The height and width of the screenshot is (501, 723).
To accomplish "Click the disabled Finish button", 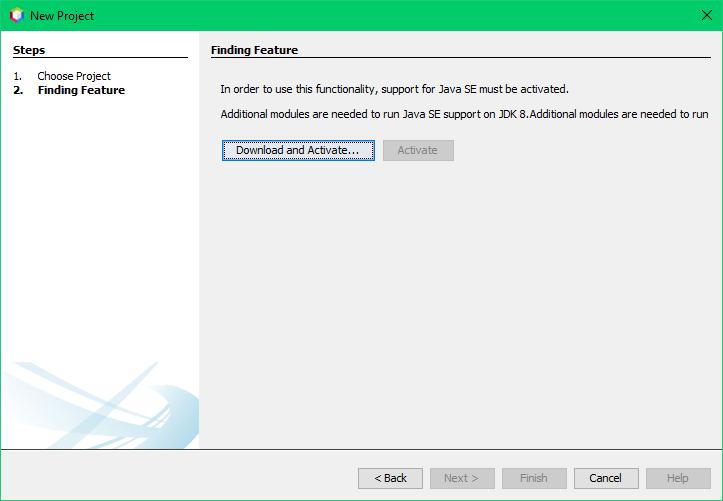I will [534, 478].
